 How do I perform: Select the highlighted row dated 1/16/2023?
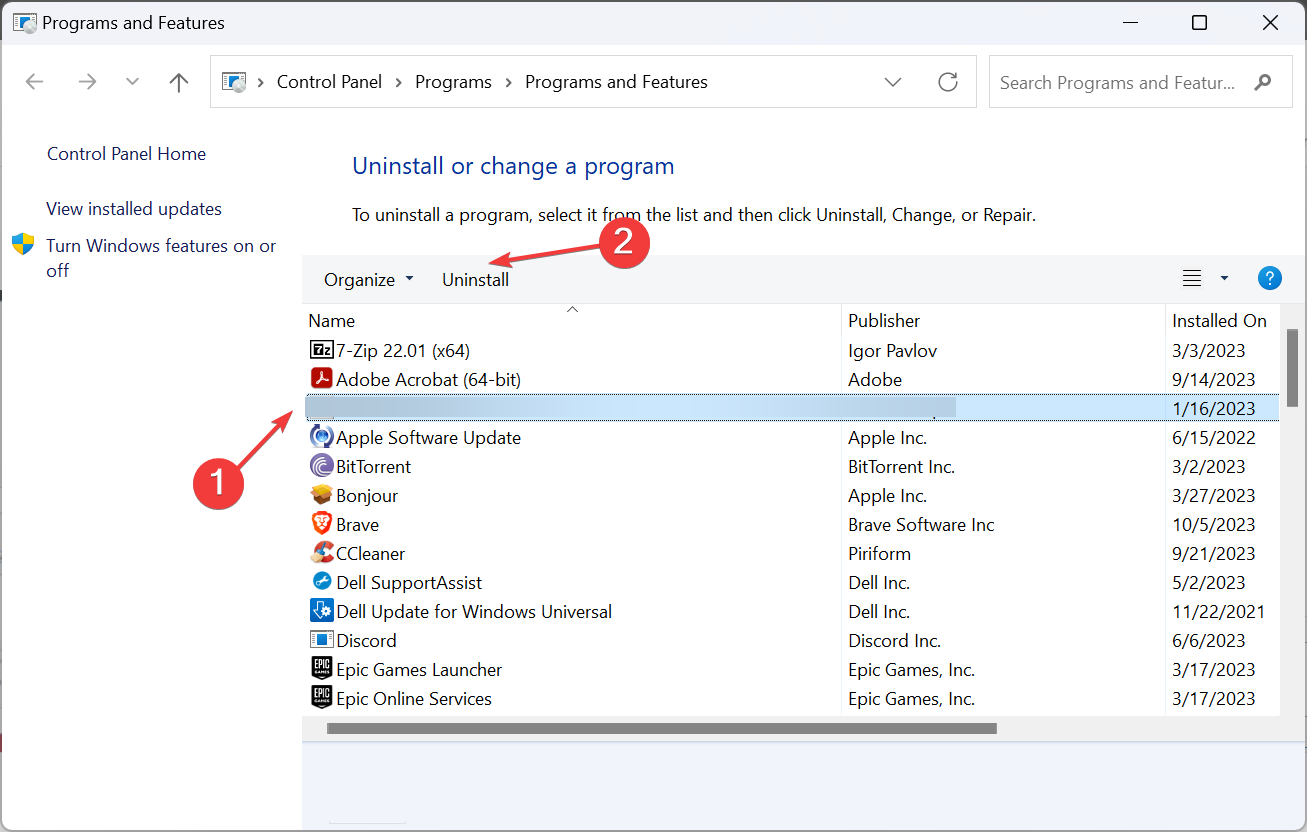click(x=791, y=407)
